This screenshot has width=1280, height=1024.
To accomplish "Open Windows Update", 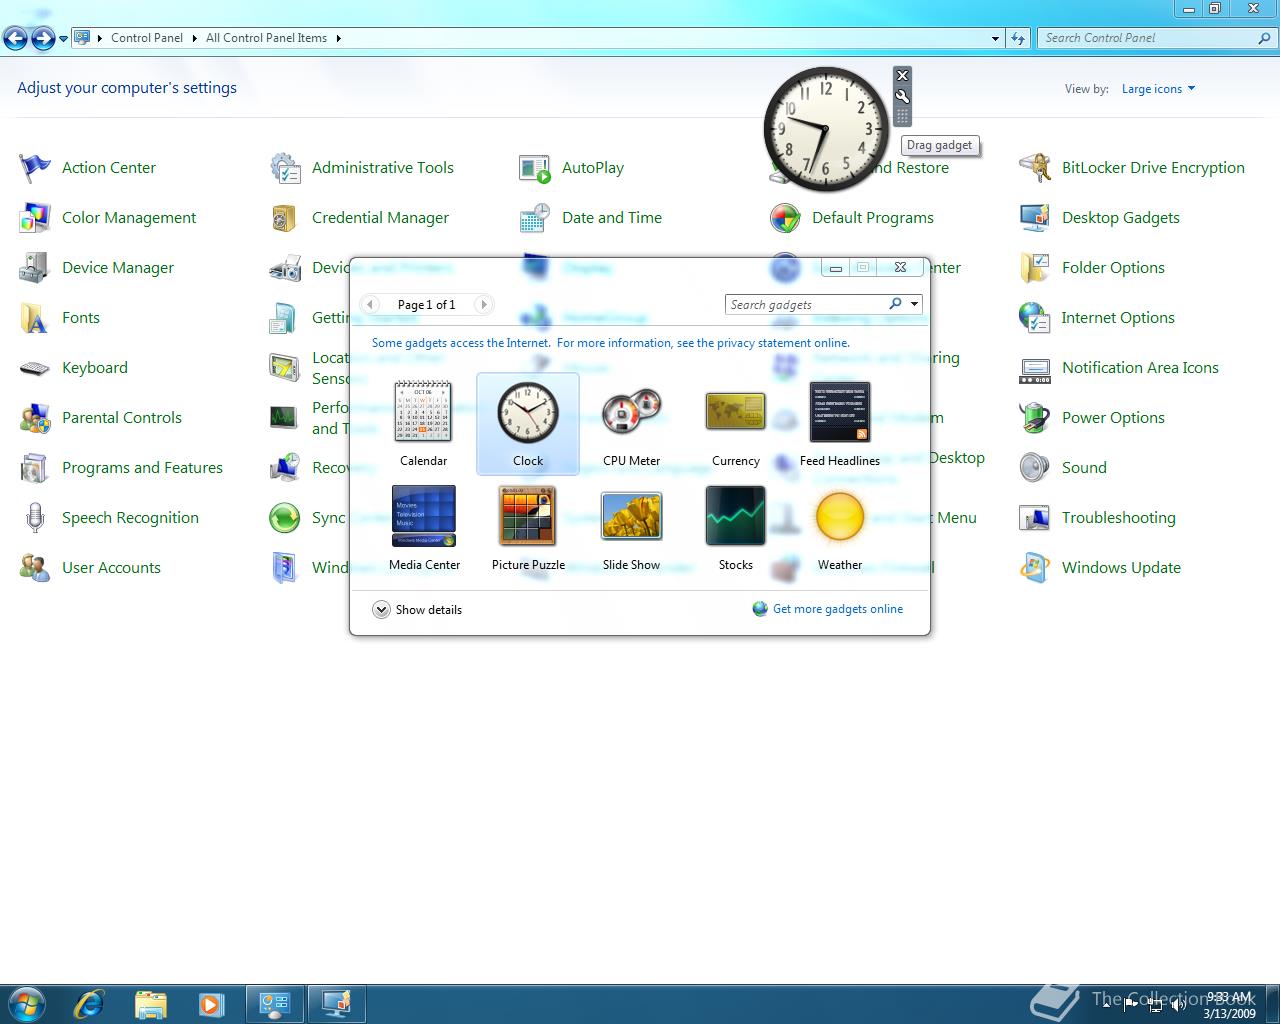I will tap(1100, 568).
